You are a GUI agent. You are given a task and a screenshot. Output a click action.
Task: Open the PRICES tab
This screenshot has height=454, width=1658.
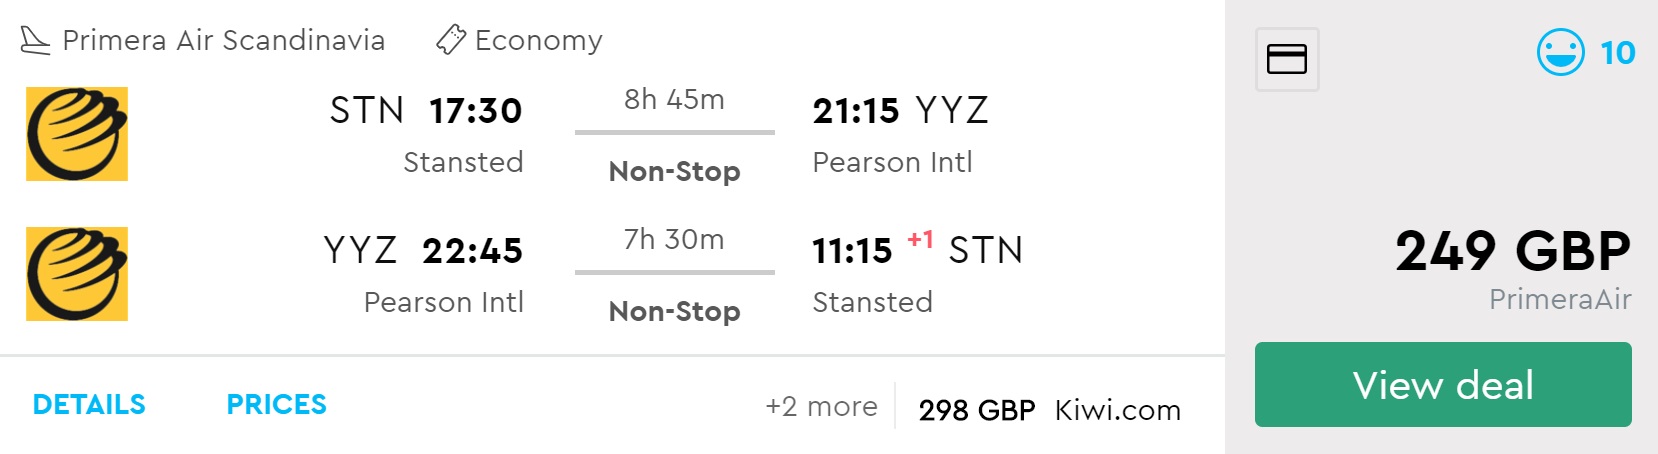pos(276,404)
